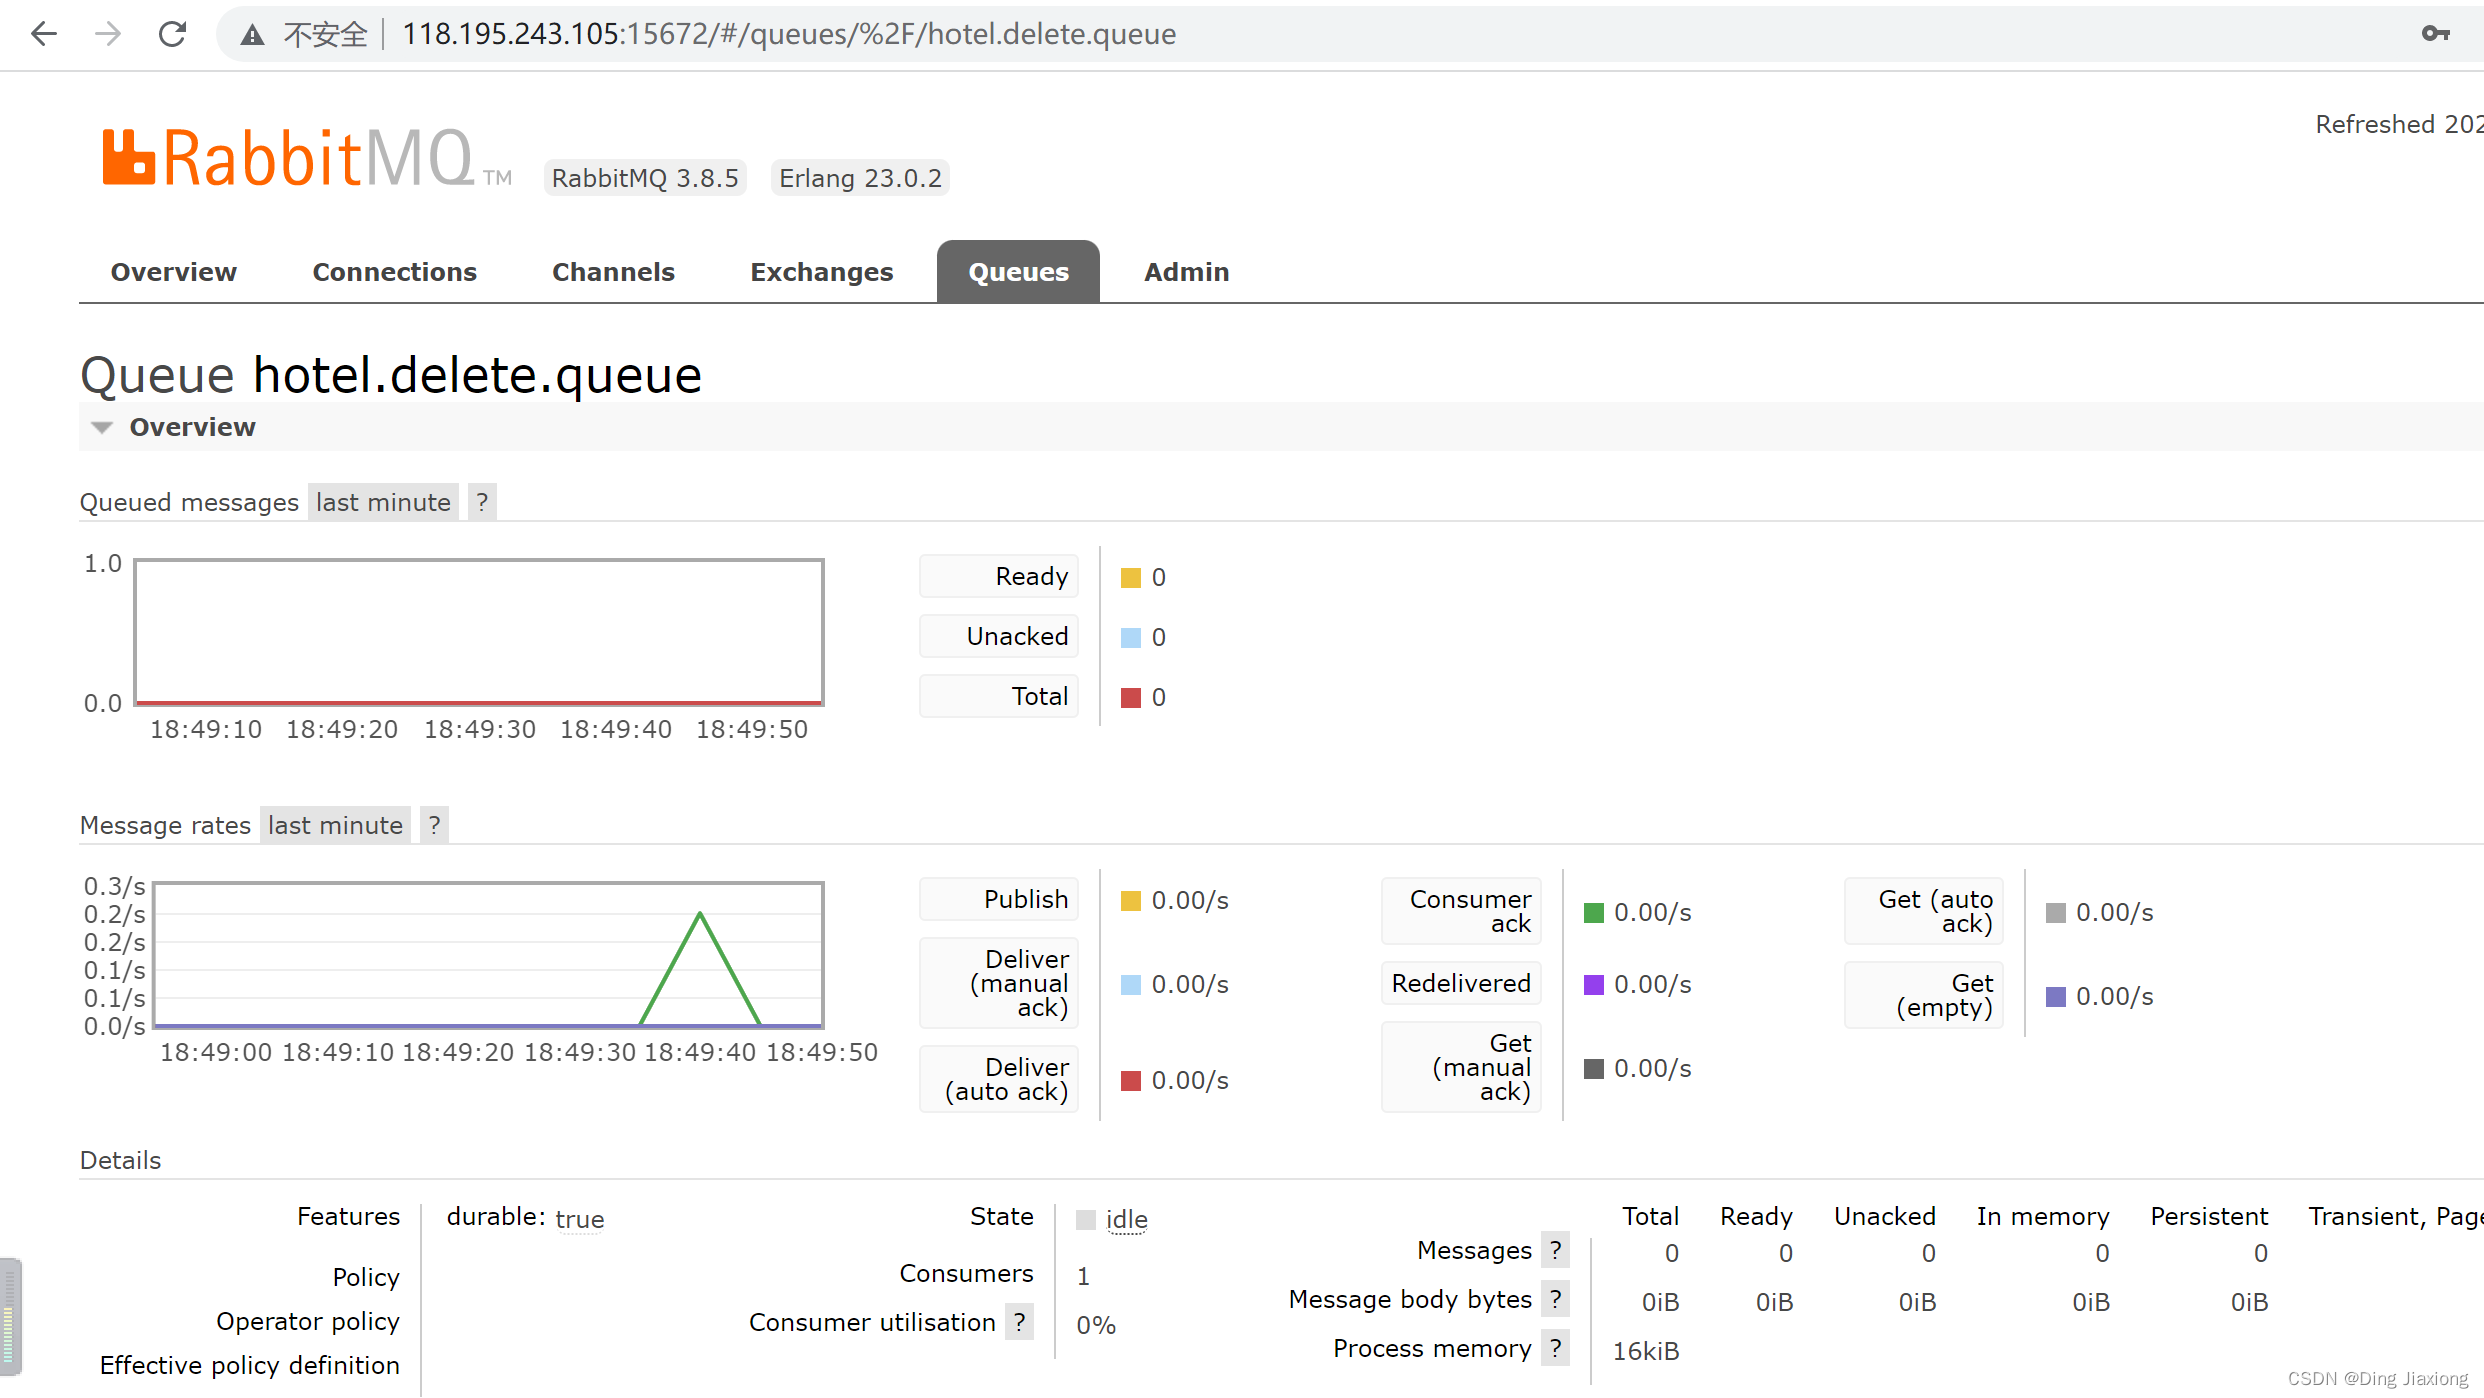Screen dimensions: 2484x1398
Task: Click the light blue Unacked swatch
Action: (1131, 638)
